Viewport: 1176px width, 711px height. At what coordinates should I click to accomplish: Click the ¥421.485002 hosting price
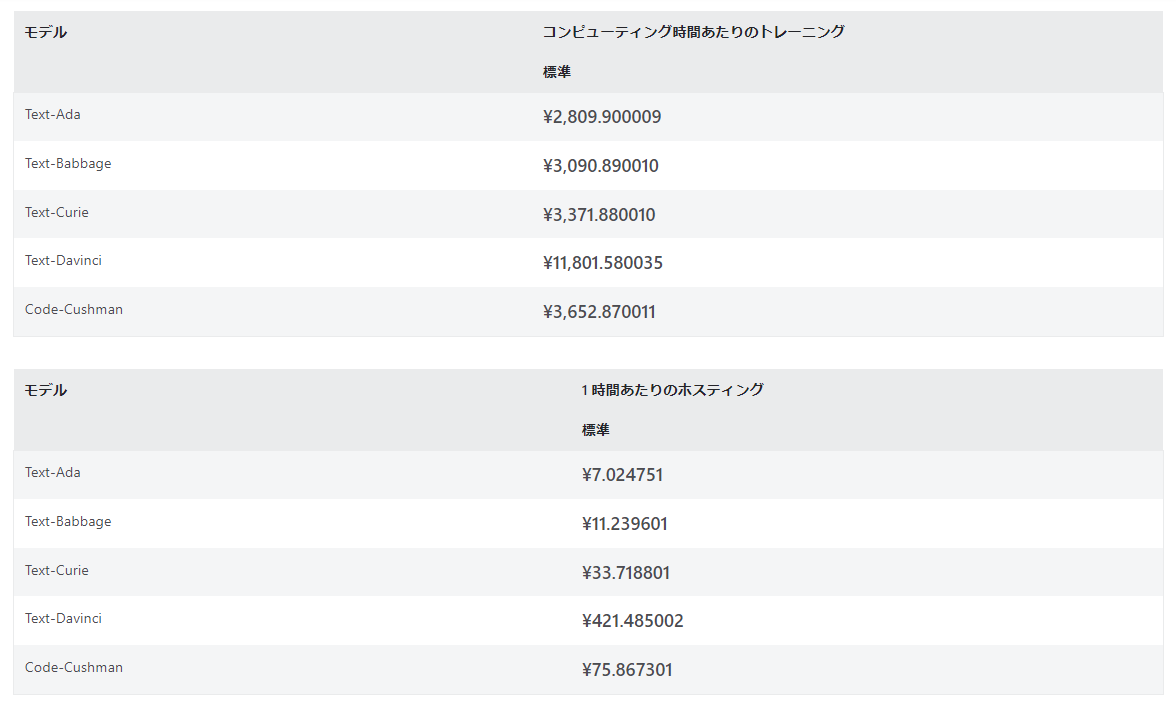[633, 621]
